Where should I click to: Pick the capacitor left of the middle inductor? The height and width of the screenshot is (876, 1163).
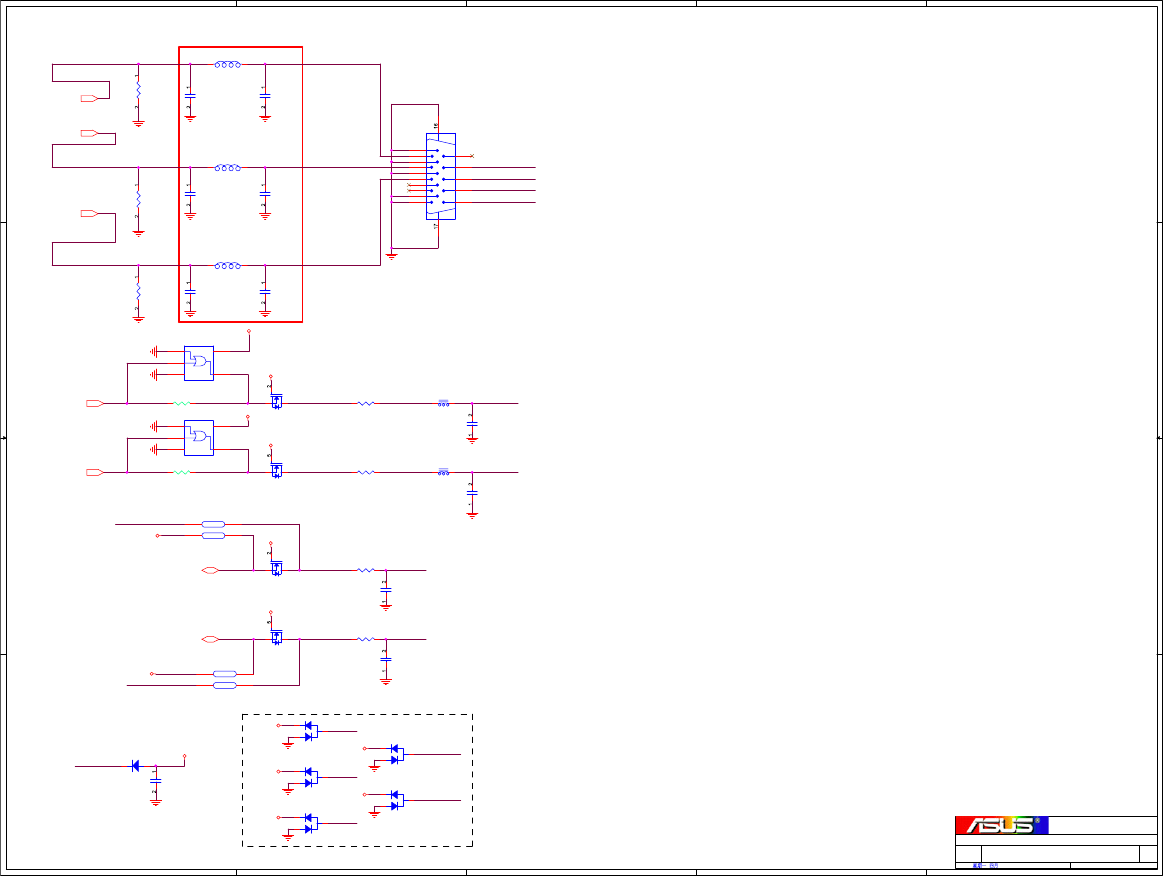[190, 194]
